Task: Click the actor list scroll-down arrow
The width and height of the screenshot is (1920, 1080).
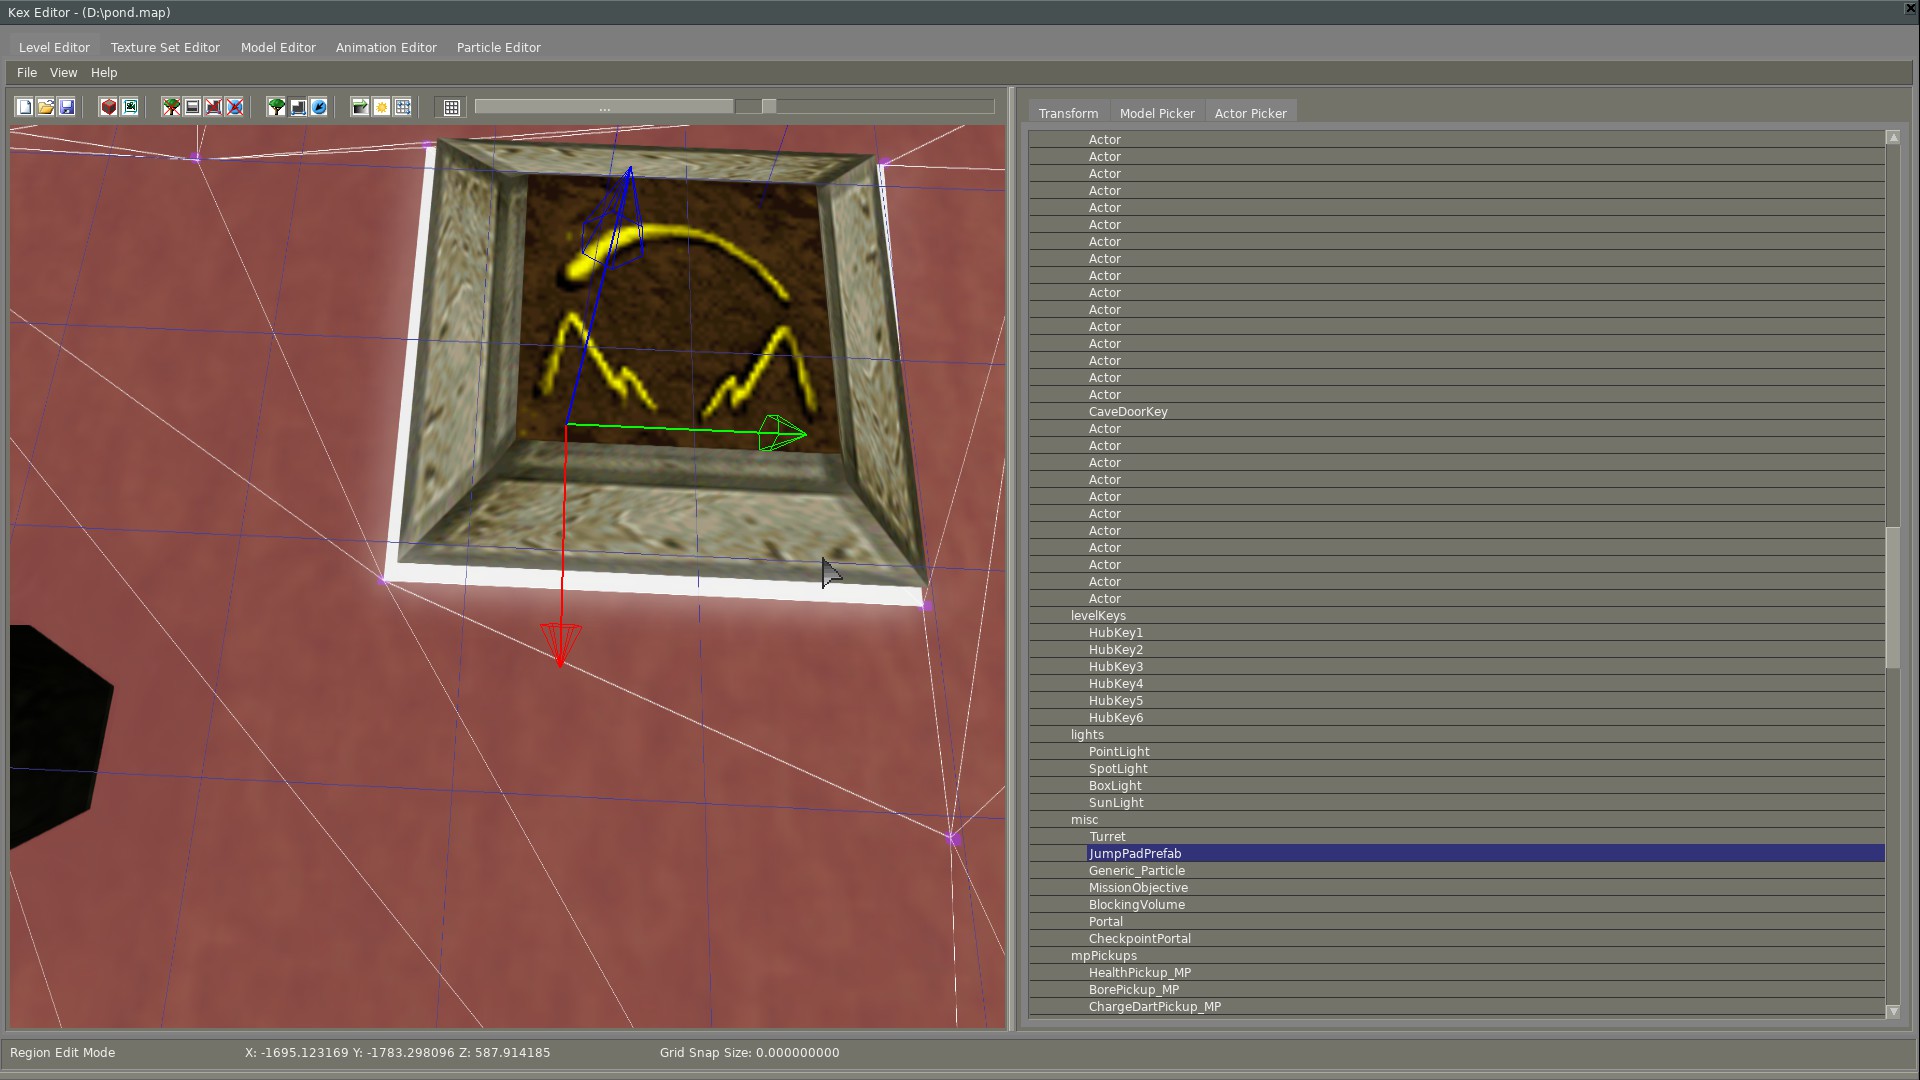Action: tap(1892, 1012)
